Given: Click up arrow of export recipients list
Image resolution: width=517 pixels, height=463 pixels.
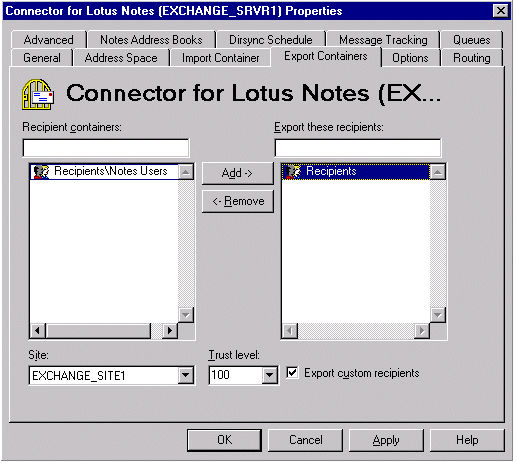Looking at the screenshot, I should point(438,172).
